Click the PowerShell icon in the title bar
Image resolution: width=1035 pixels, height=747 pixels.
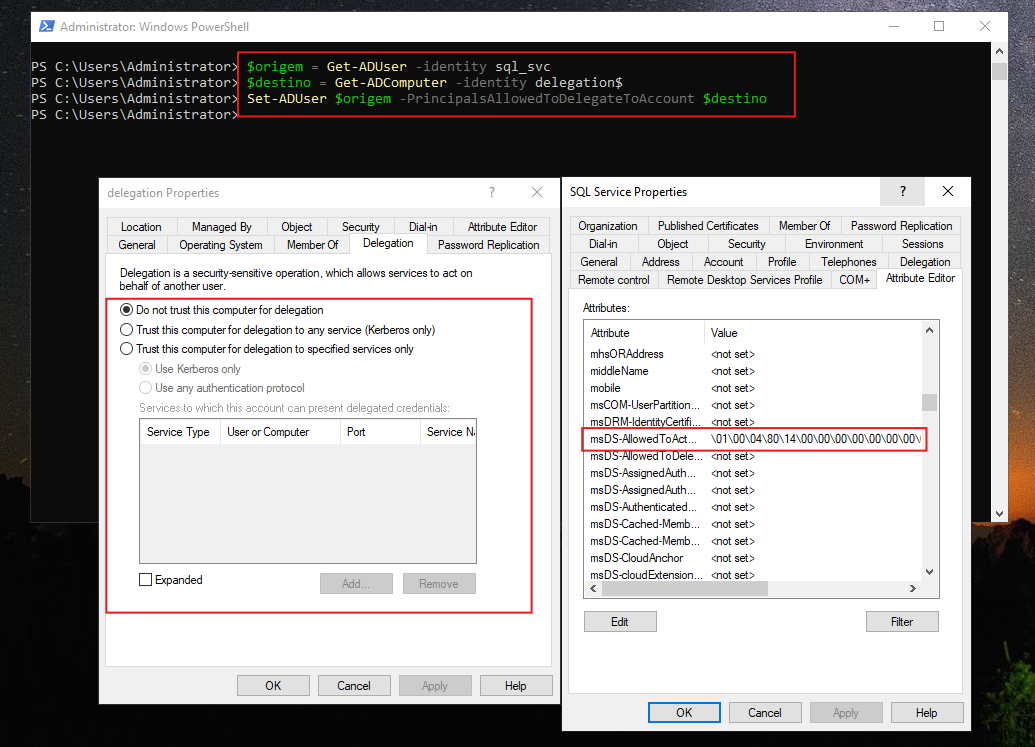45,26
